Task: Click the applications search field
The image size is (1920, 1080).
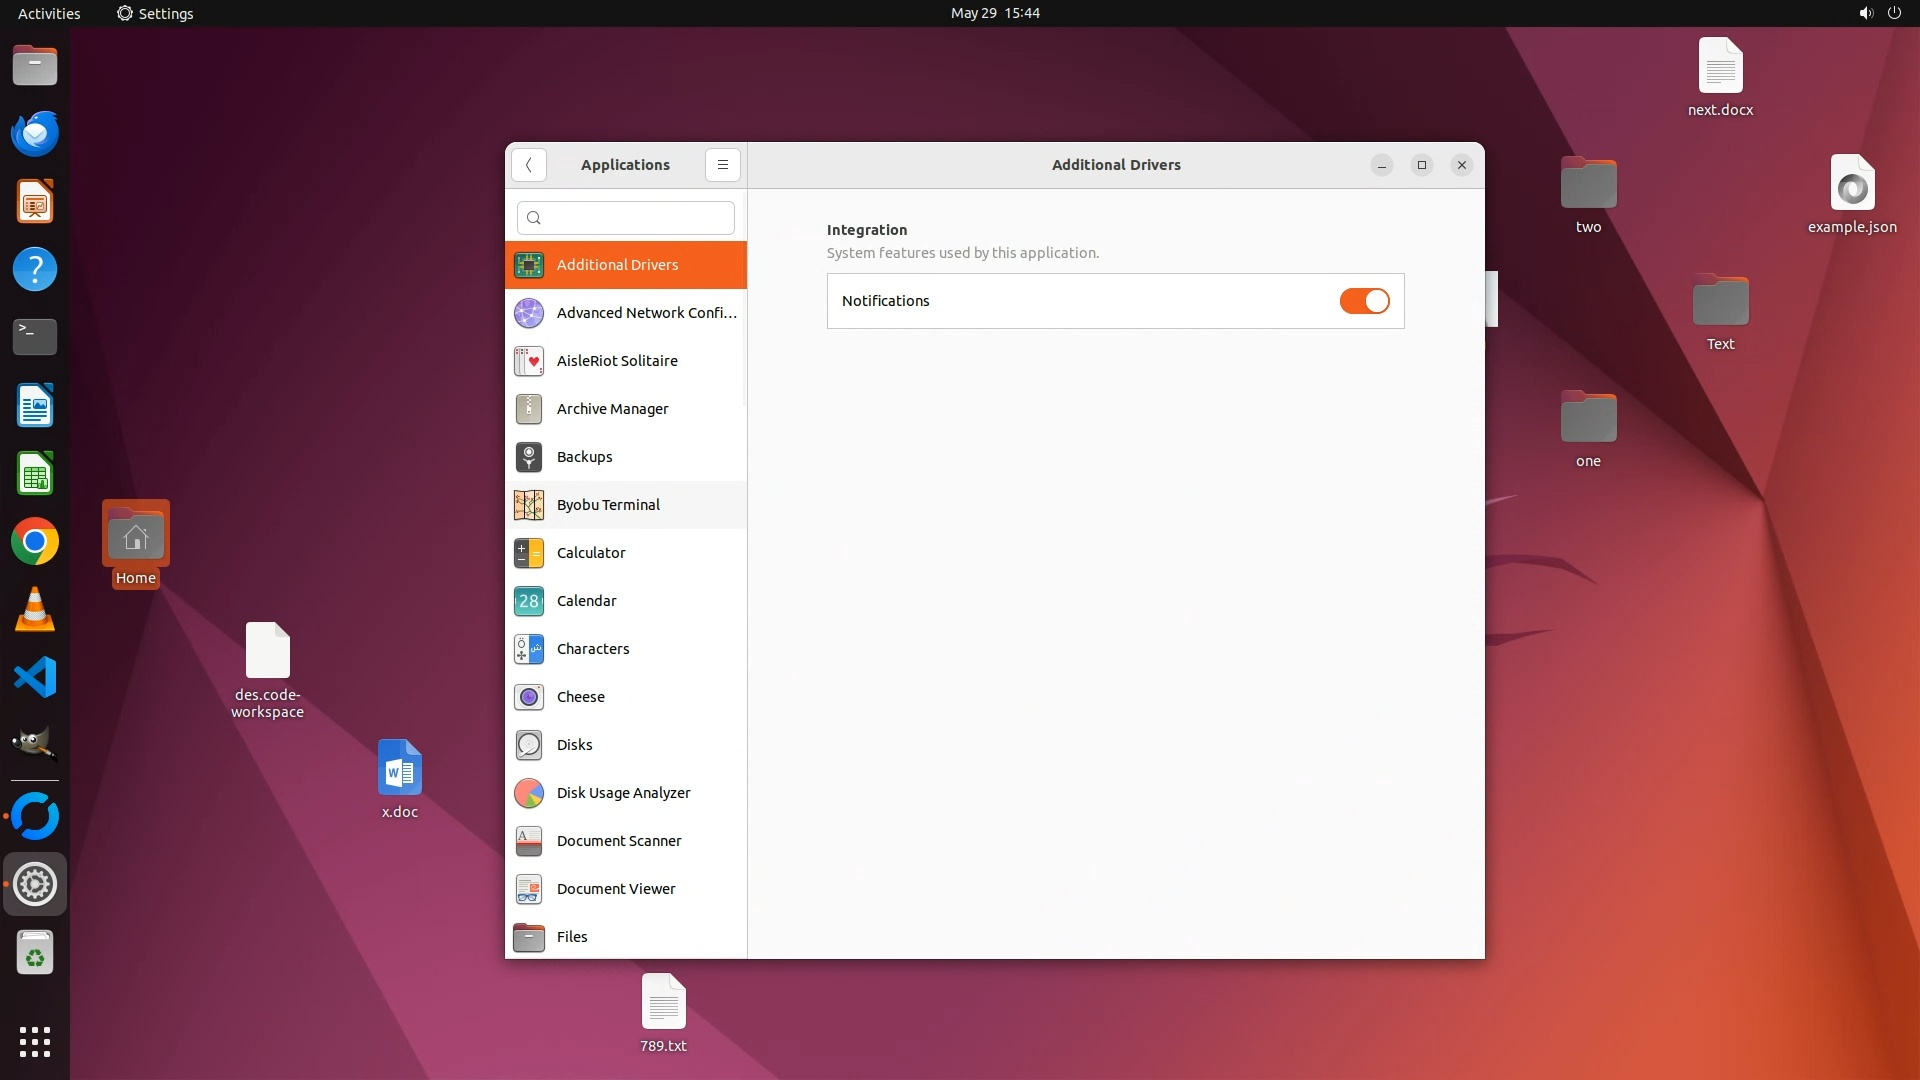Action: [x=626, y=218]
